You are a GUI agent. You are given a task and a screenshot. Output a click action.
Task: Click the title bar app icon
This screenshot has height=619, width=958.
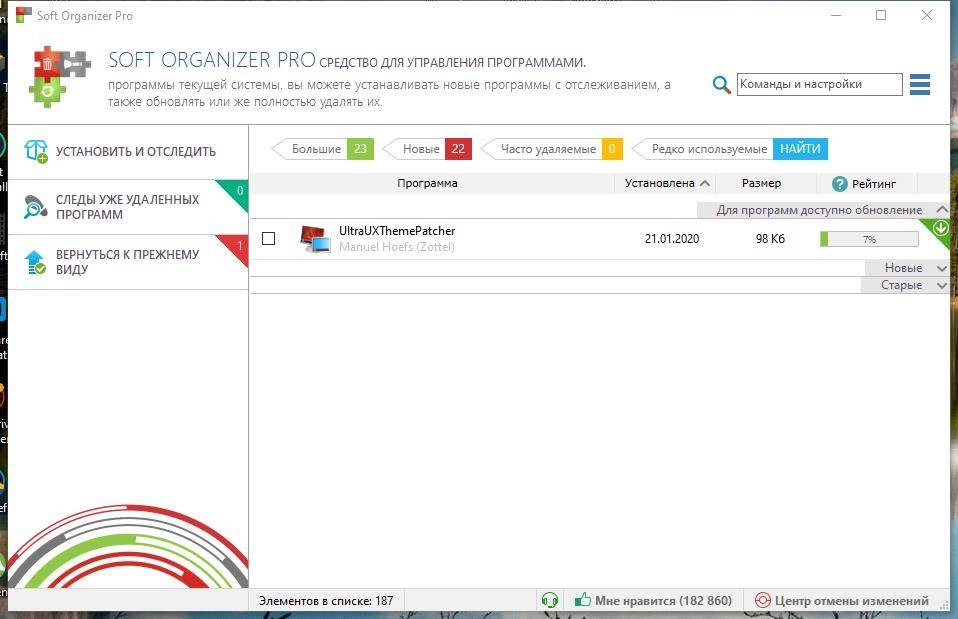pyautogui.click(x=23, y=15)
